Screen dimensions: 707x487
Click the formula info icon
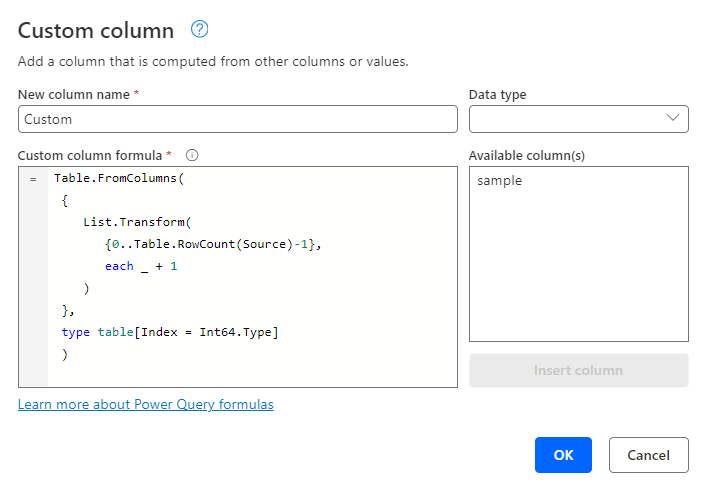point(192,155)
